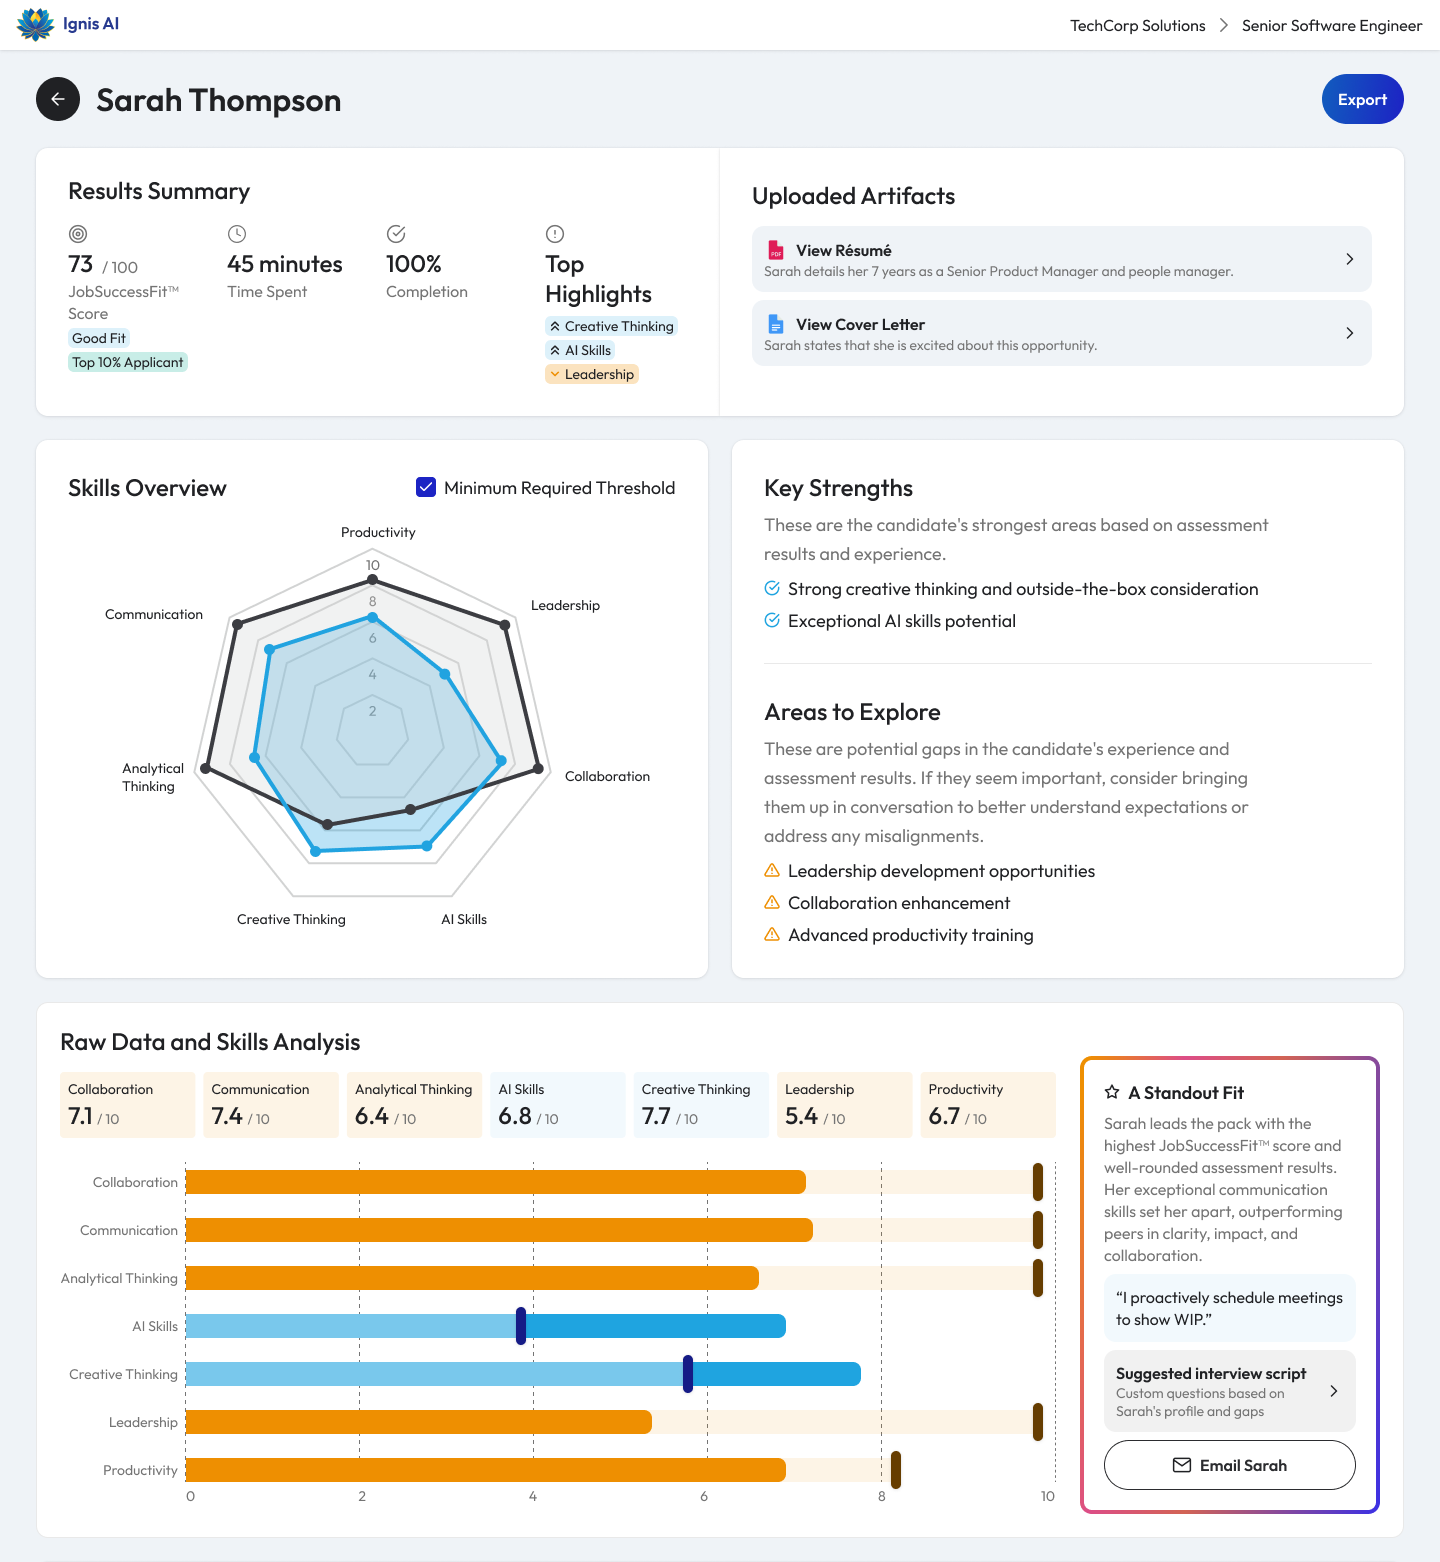Click the JobSuccessFit target score icon

(x=78, y=234)
